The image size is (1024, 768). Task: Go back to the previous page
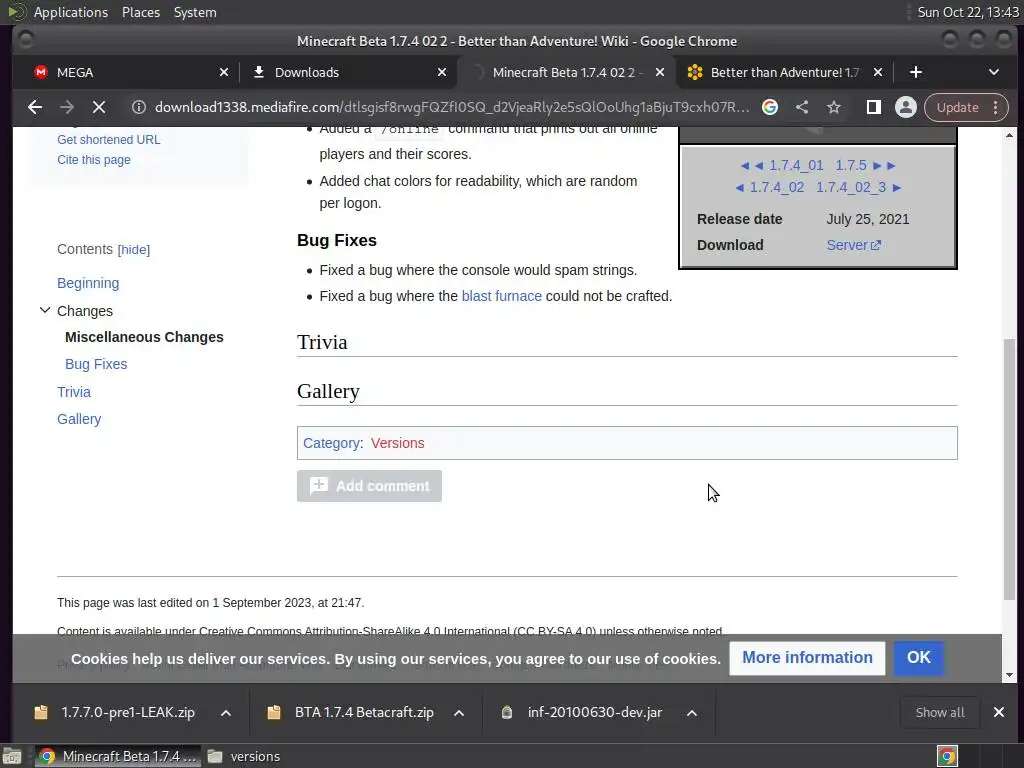(x=35, y=107)
